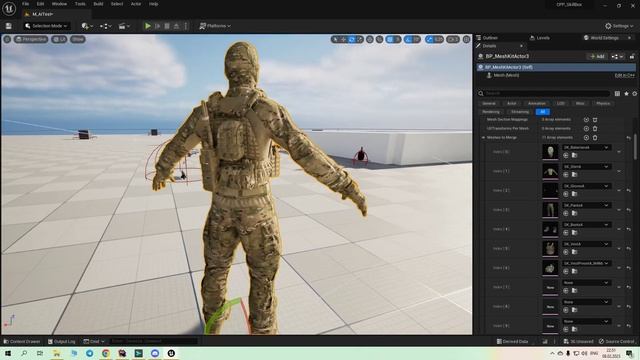Image resolution: width=640 pixels, height=360 pixels.
Task: Open Source Control status menu
Action: click(616, 341)
